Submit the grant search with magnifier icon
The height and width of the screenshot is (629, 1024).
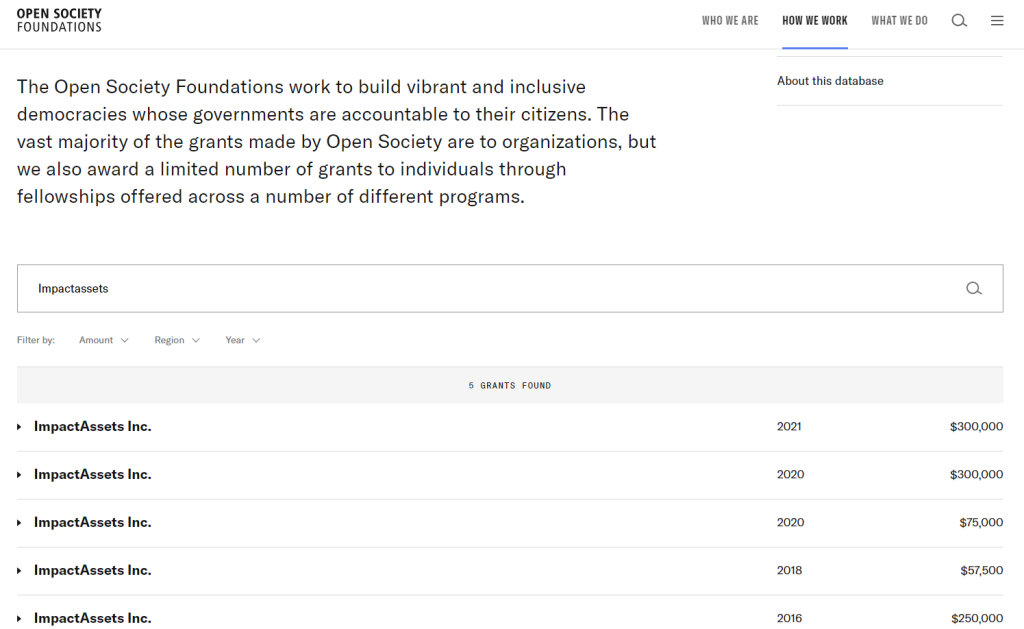point(974,289)
